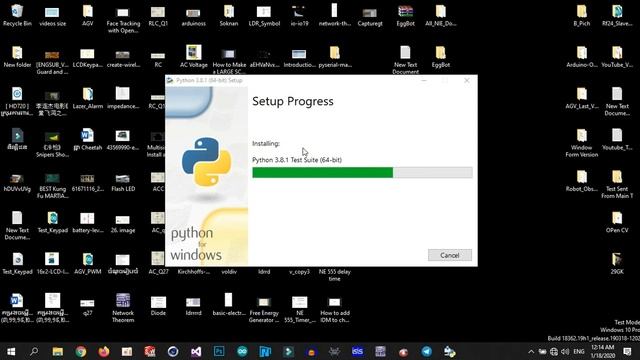Screen dimensions: 640x360
Task: Select the battery-lev... desktop icon
Action: (x=87, y=222)
